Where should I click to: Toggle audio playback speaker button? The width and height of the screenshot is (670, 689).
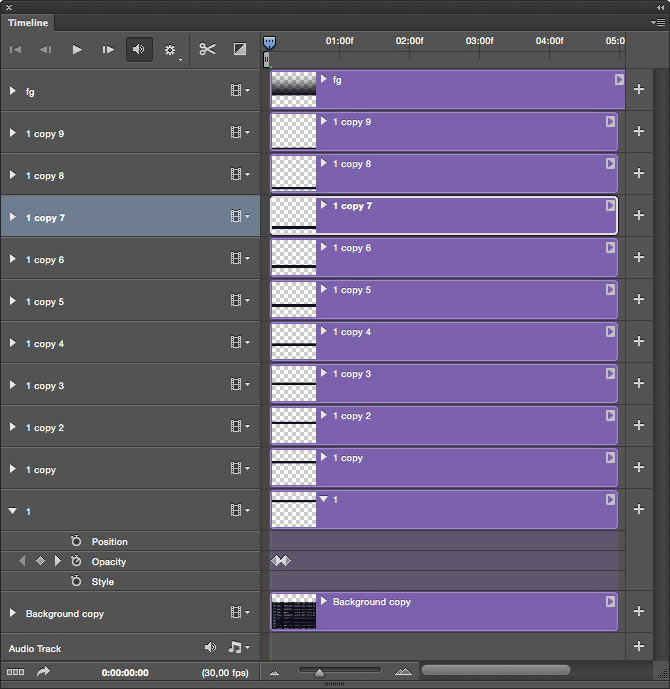(139, 49)
